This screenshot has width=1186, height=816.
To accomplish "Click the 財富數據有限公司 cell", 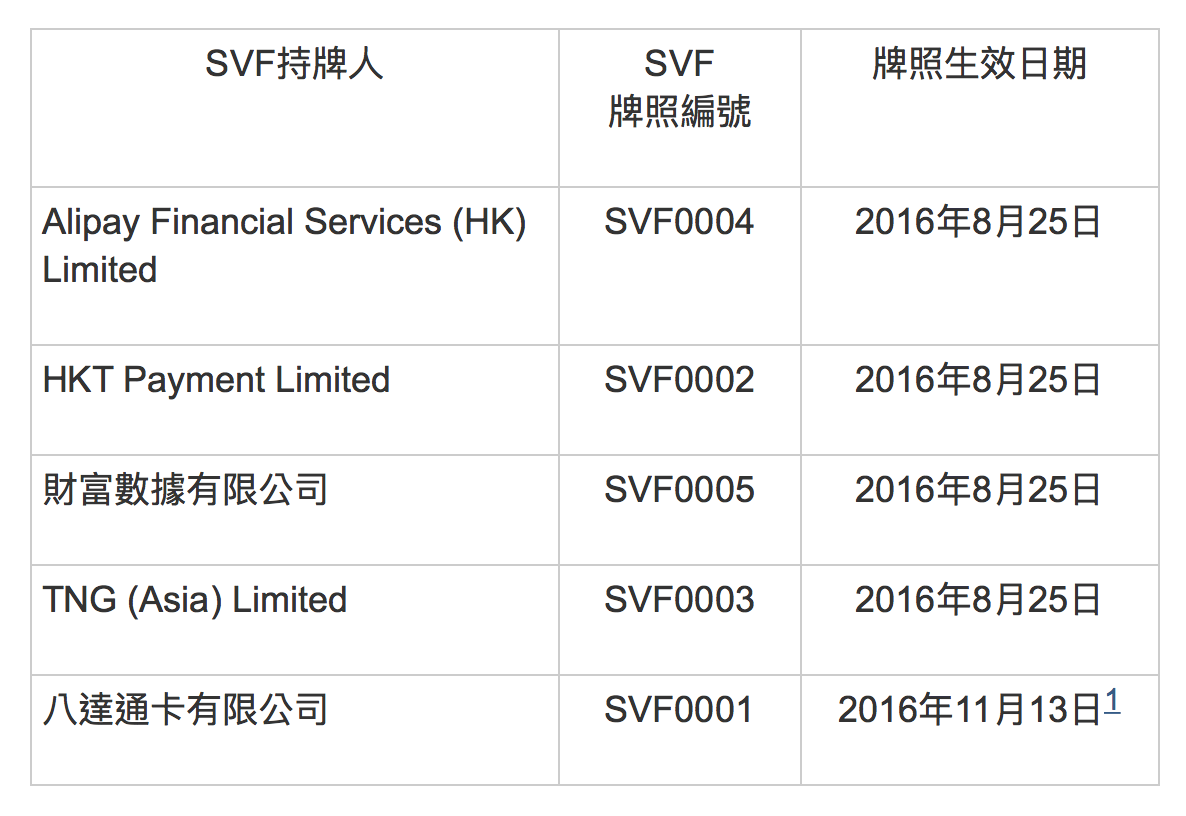I will click(x=186, y=490).
